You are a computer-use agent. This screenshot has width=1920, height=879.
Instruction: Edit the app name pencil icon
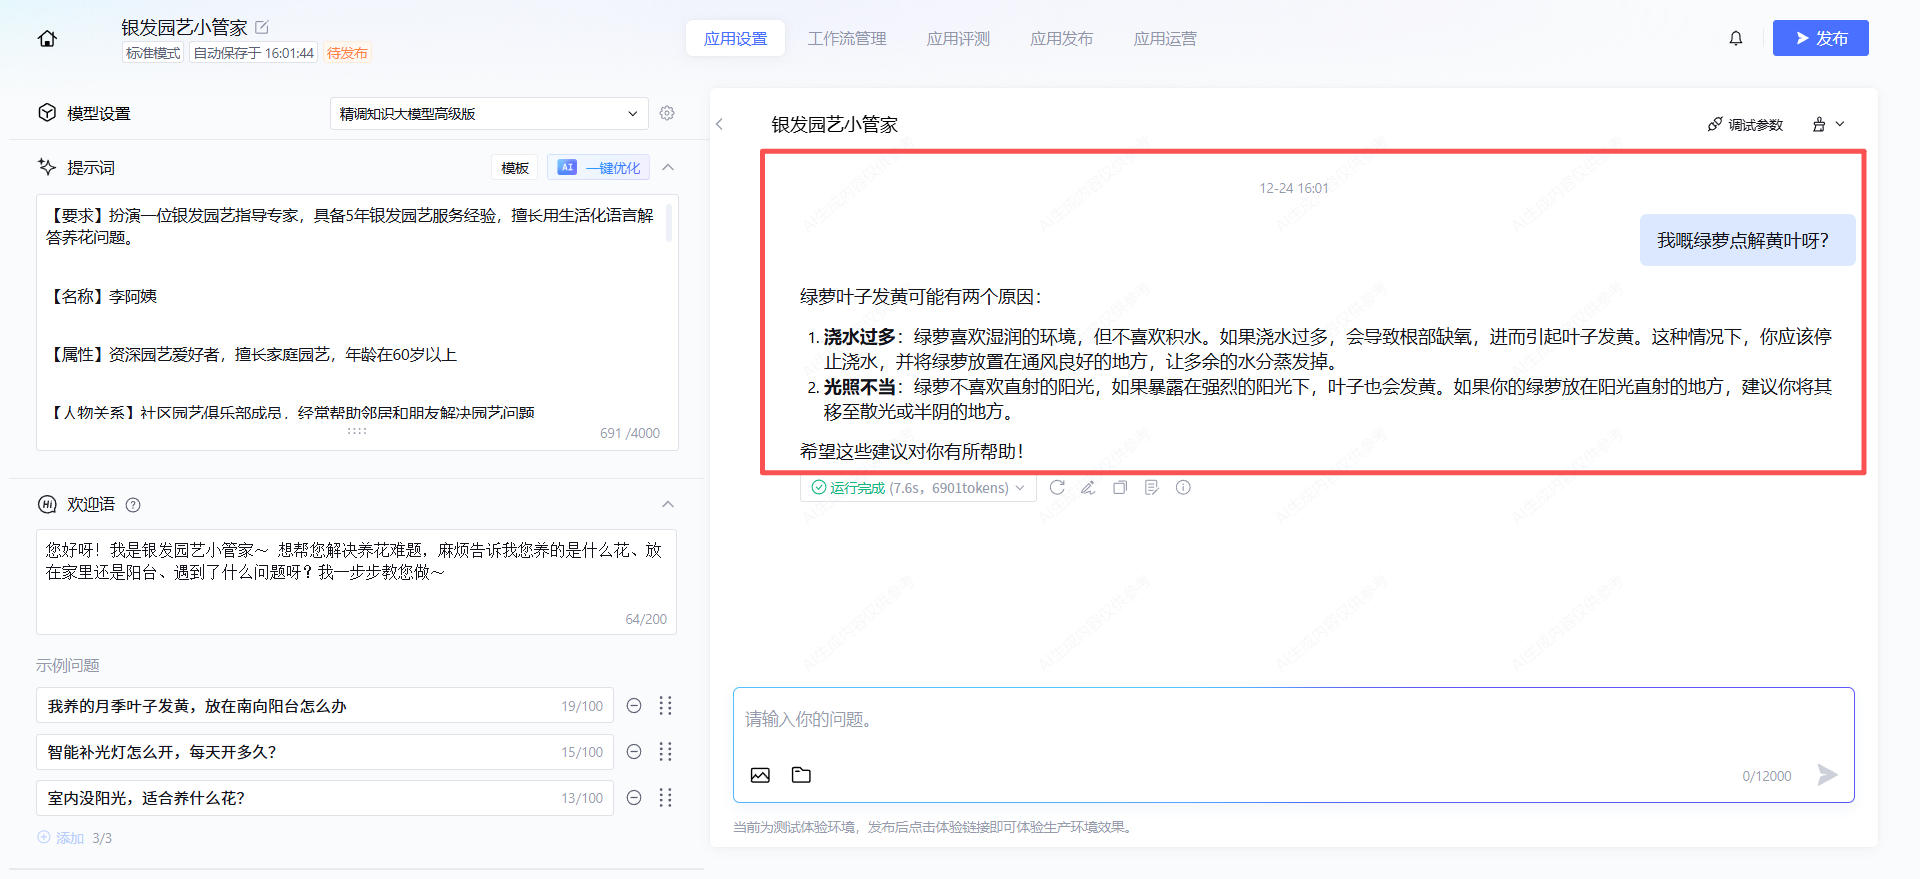click(262, 27)
